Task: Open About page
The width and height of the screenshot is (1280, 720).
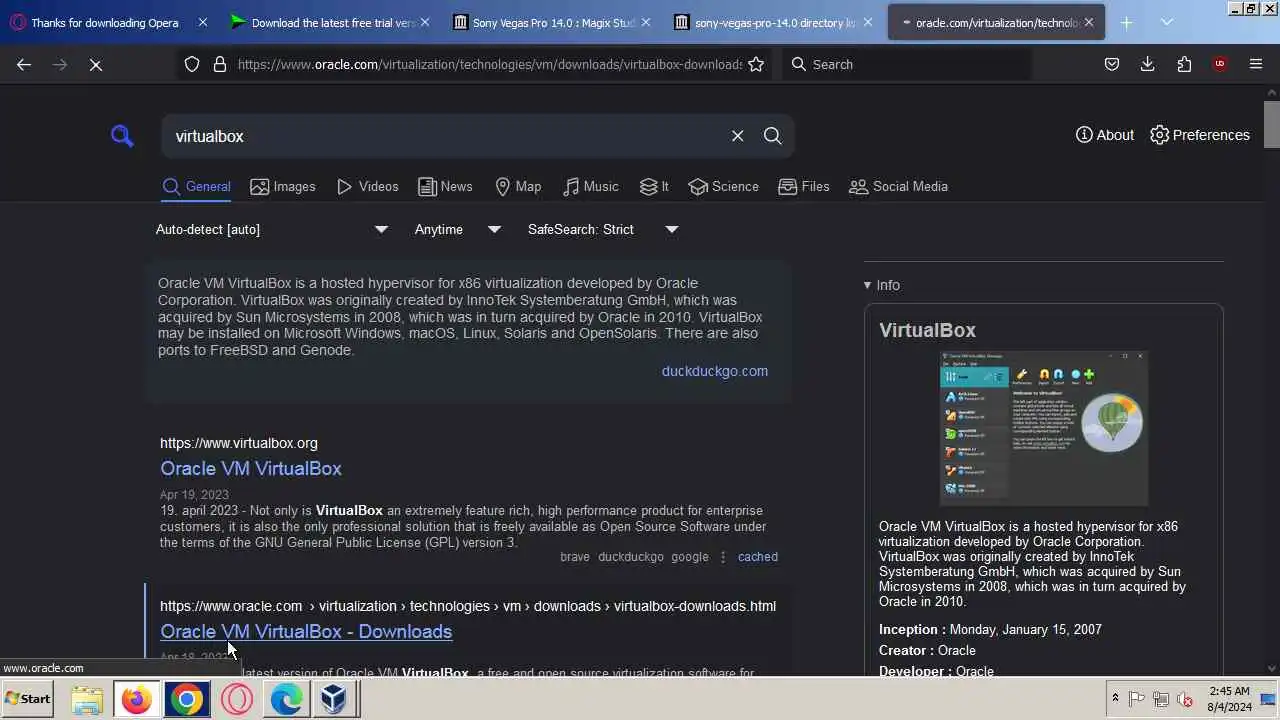Action: tap(1105, 135)
